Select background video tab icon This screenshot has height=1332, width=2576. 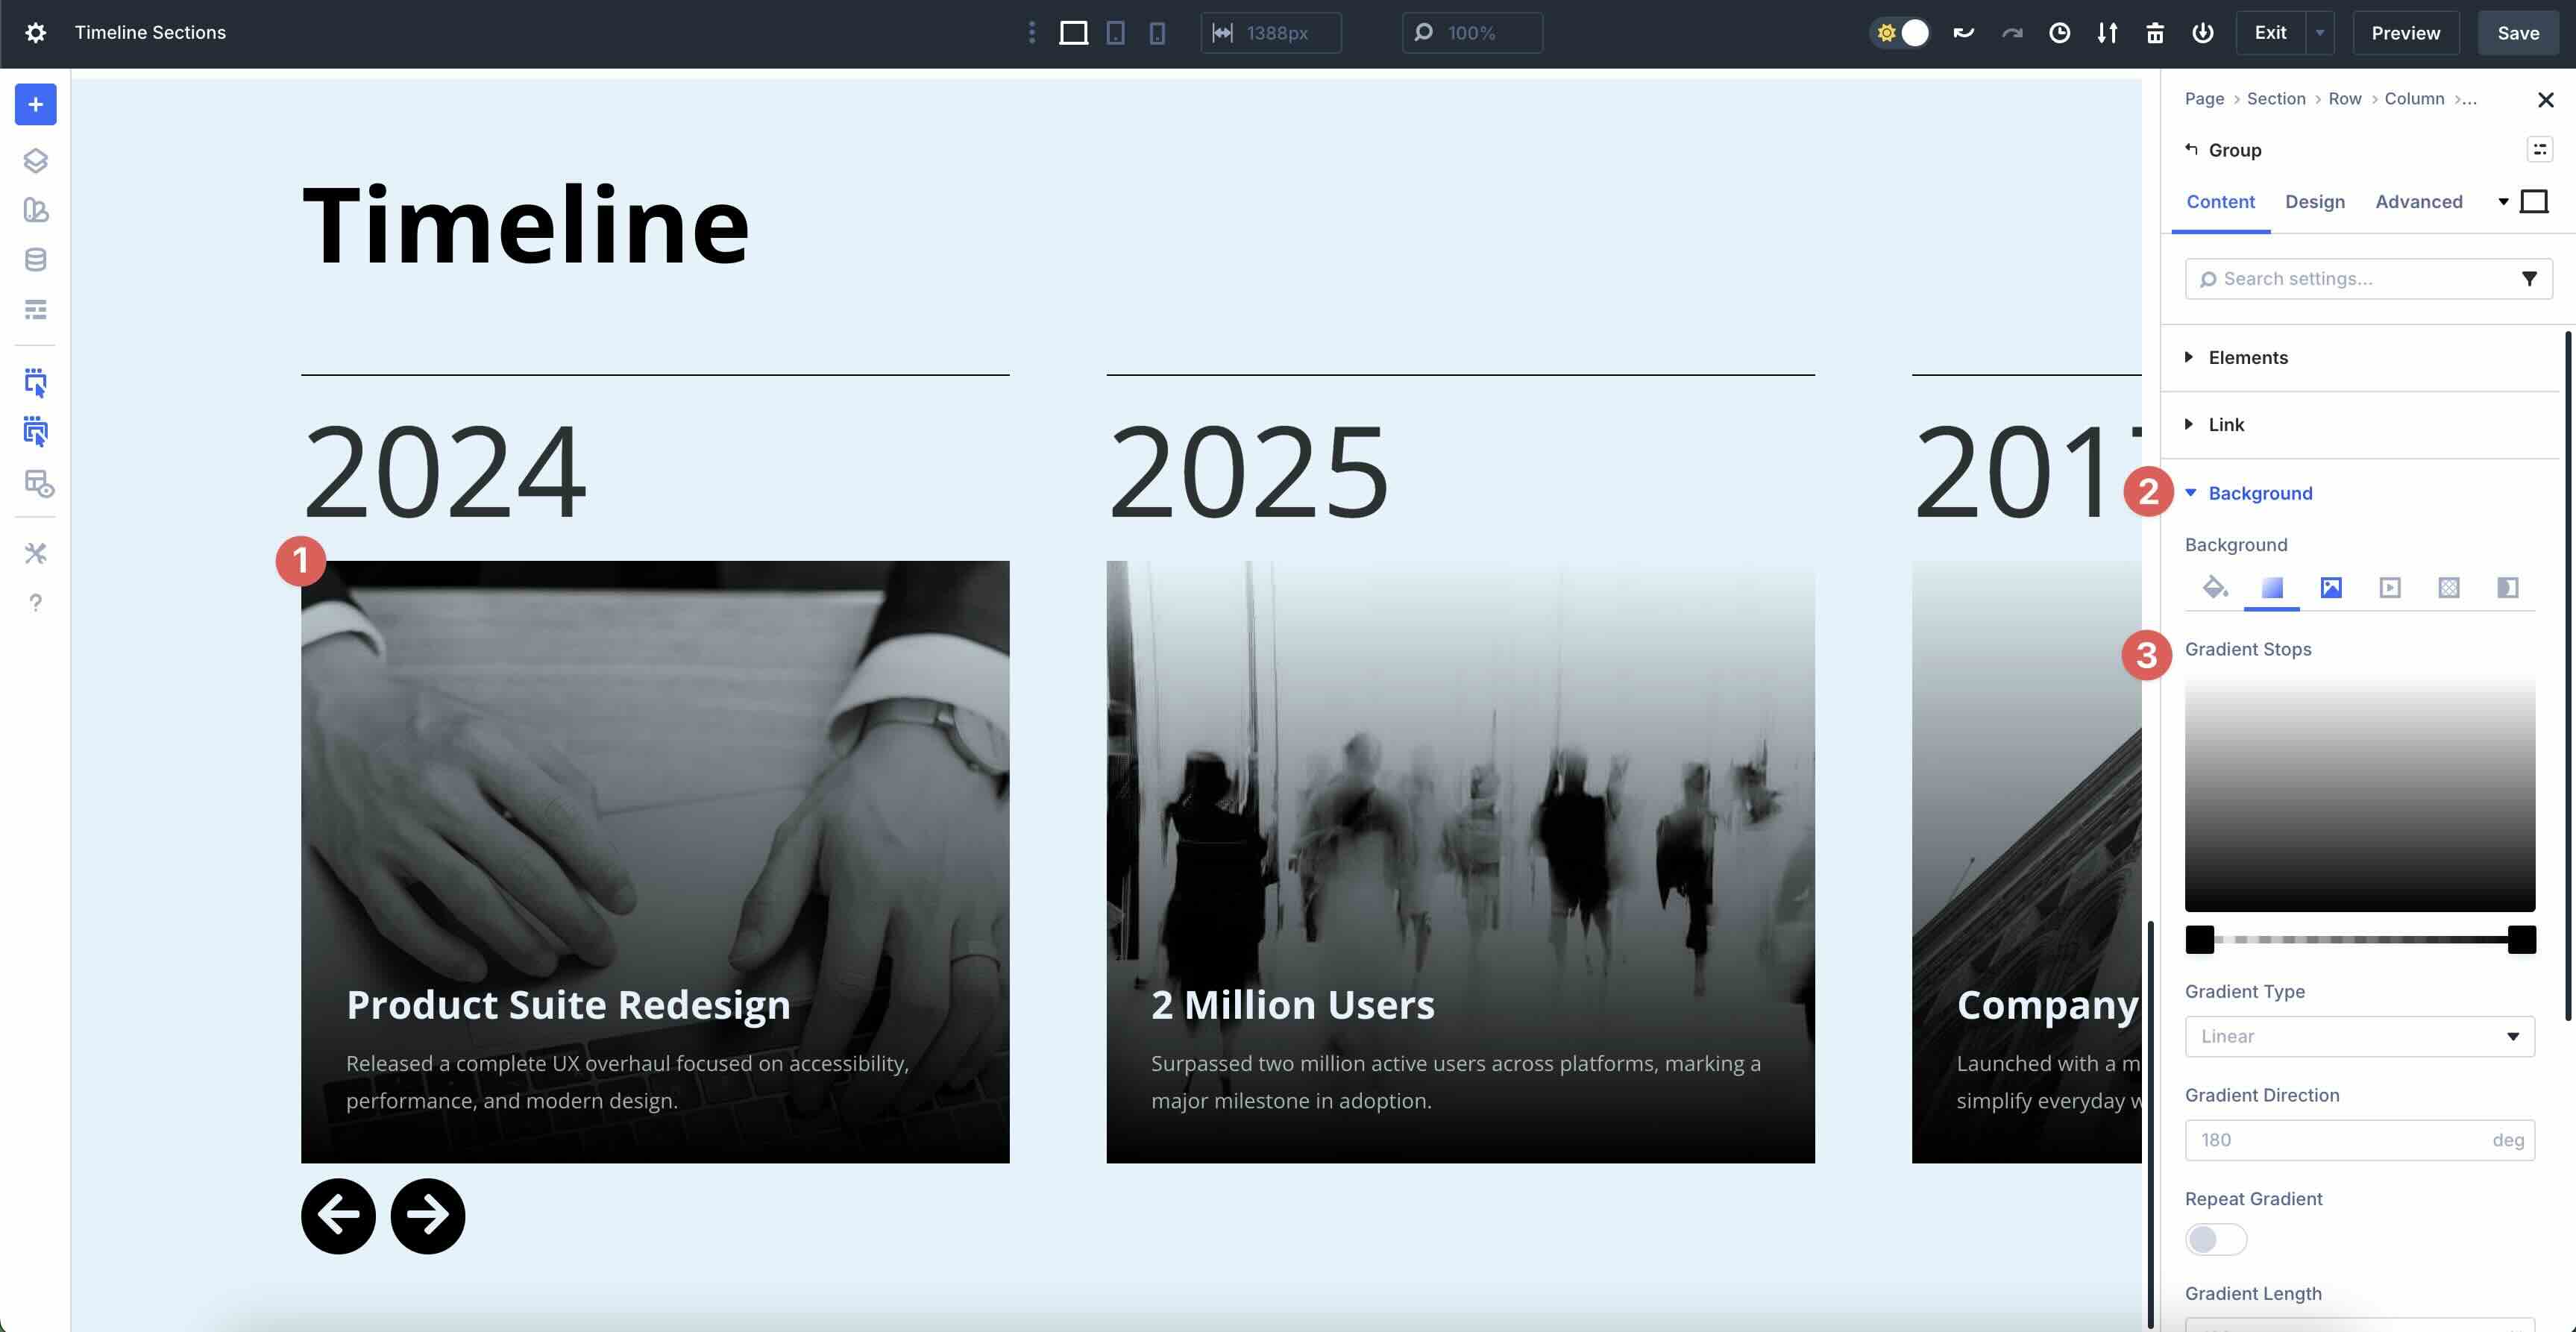click(2389, 588)
